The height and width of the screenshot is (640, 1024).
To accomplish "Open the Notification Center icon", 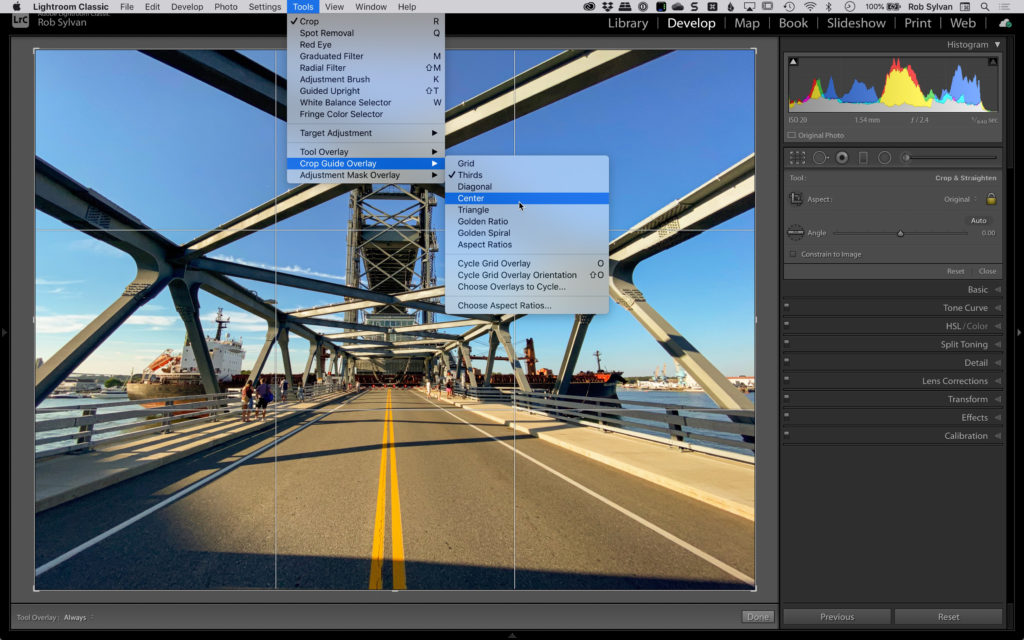I will [1006, 7].
